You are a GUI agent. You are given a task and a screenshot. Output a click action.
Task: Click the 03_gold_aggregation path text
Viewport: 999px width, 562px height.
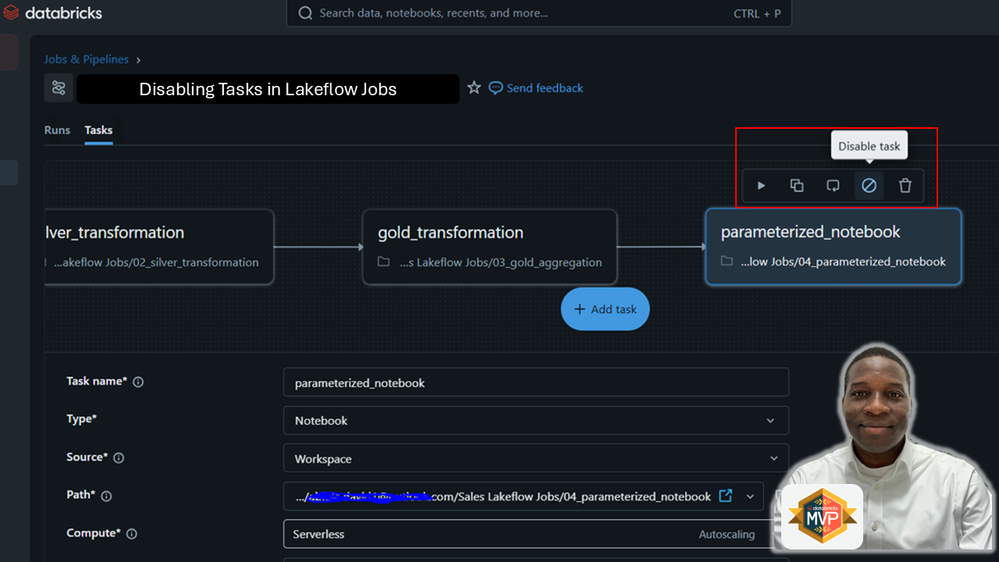click(x=501, y=262)
